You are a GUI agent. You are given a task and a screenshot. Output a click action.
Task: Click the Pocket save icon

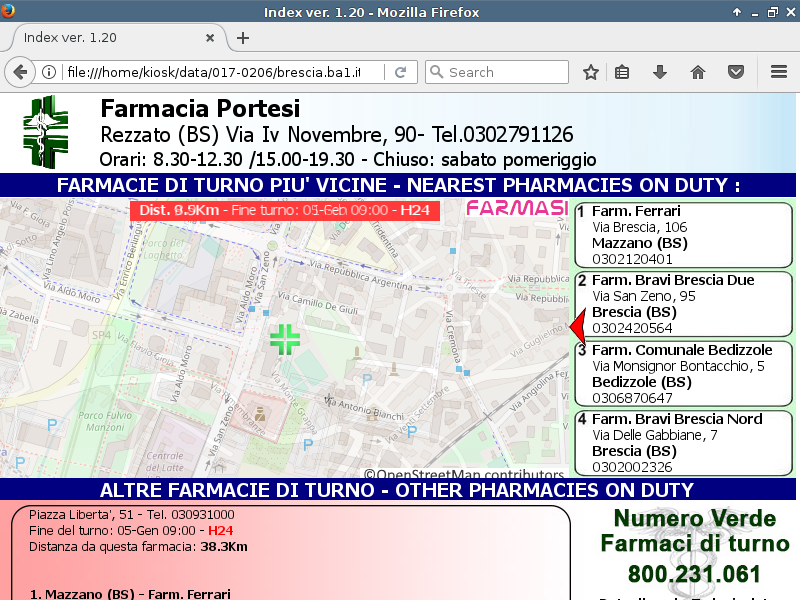click(736, 72)
